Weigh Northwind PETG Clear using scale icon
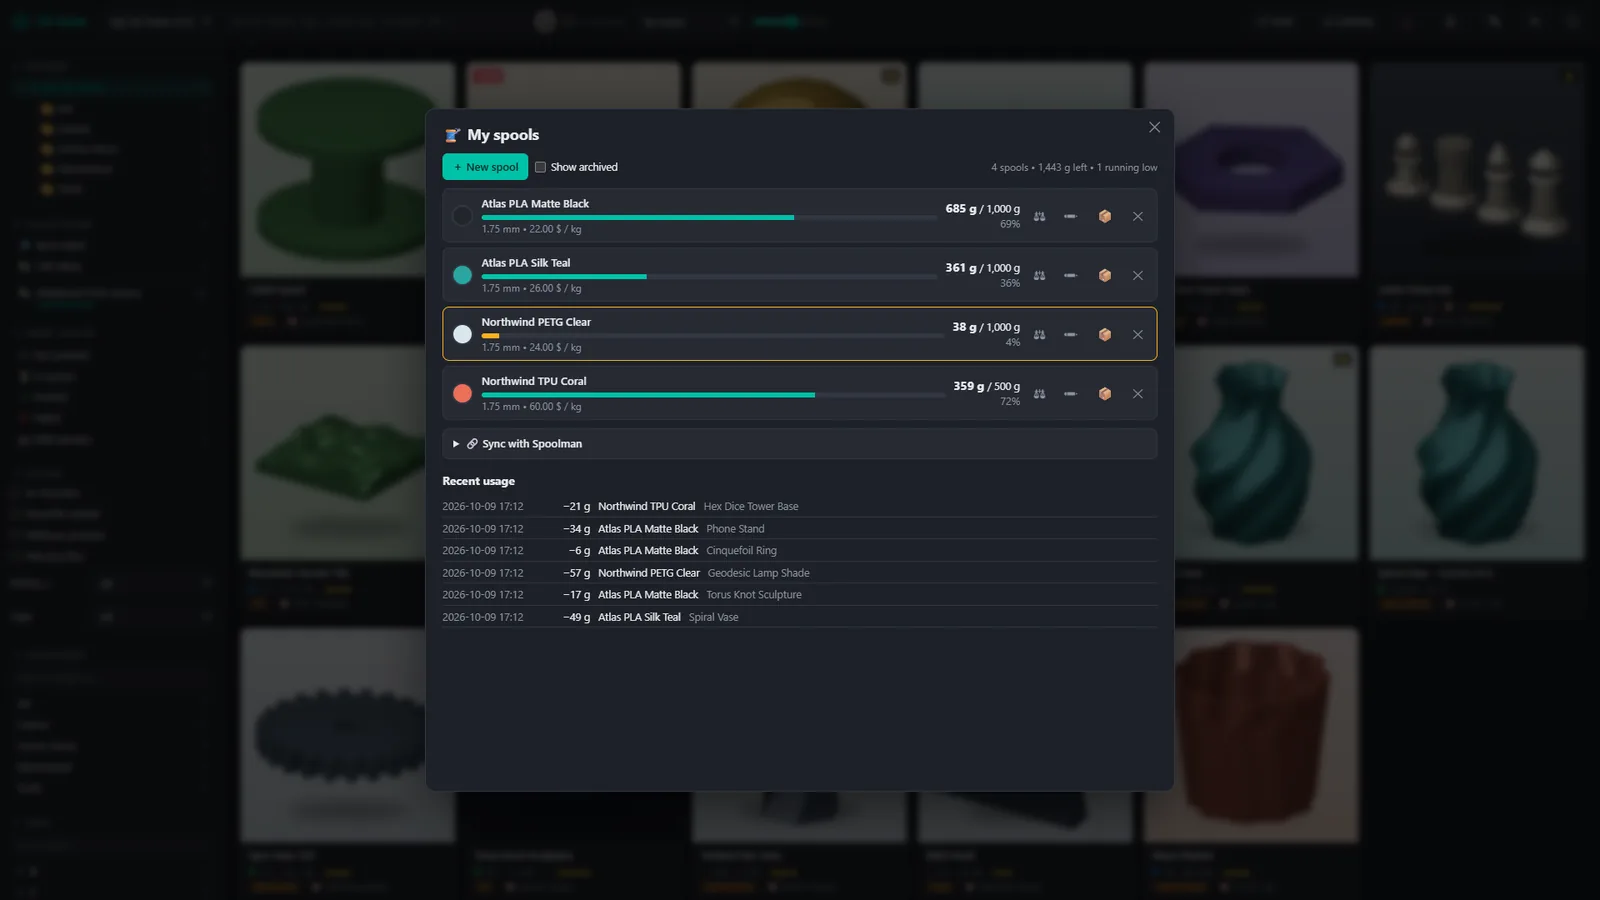Screen dimensions: 1600x900 coord(1040,334)
